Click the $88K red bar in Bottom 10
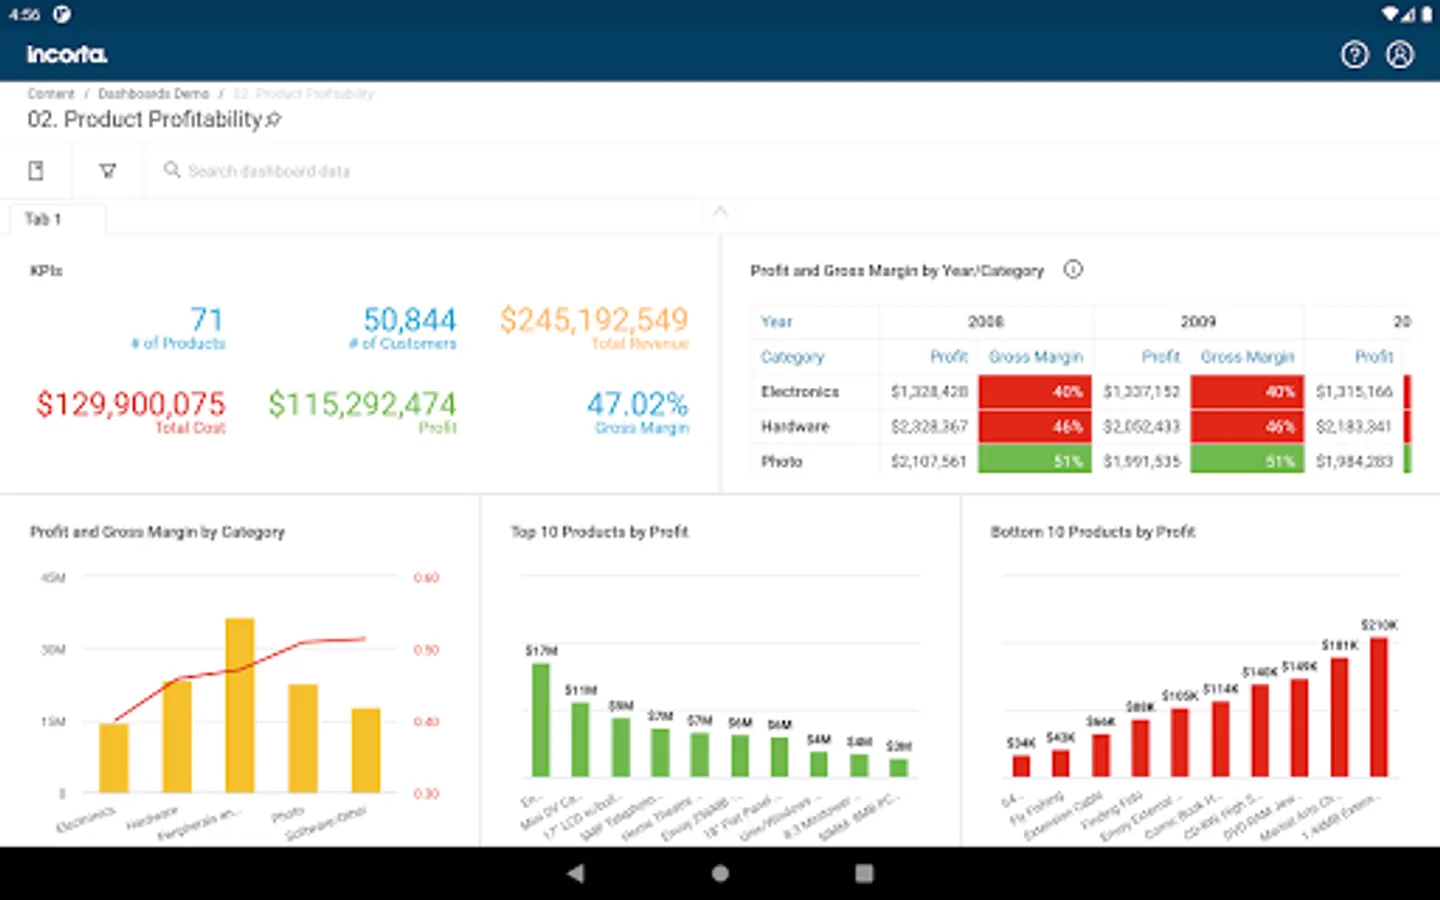 click(x=1140, y=748)
